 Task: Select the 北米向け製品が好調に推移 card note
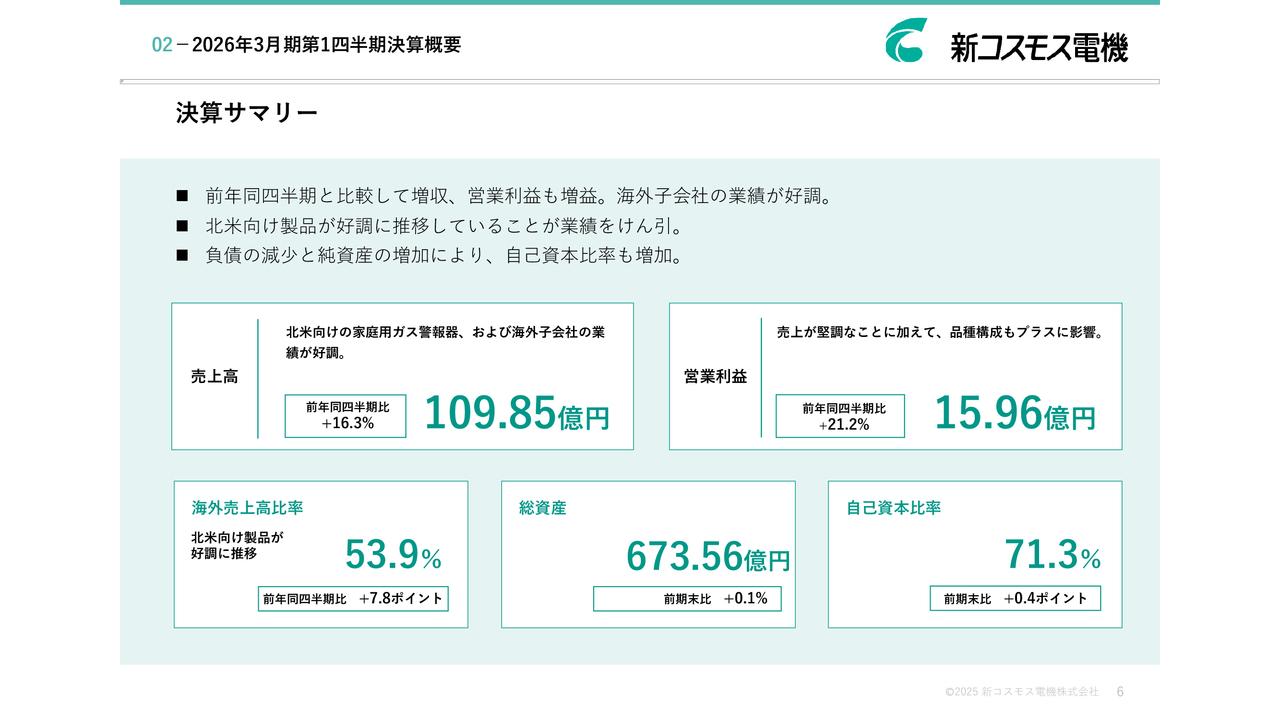tap(237, 545)
